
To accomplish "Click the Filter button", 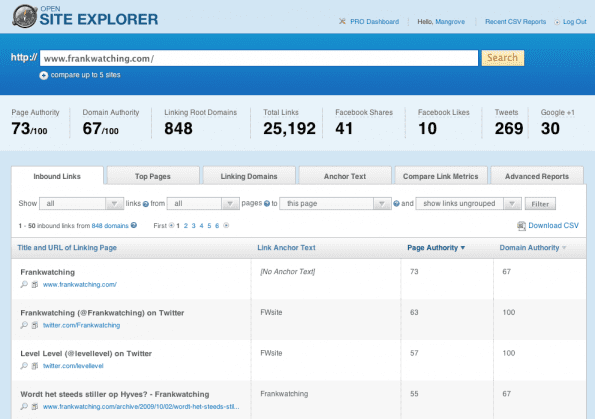I will (540, 204).
